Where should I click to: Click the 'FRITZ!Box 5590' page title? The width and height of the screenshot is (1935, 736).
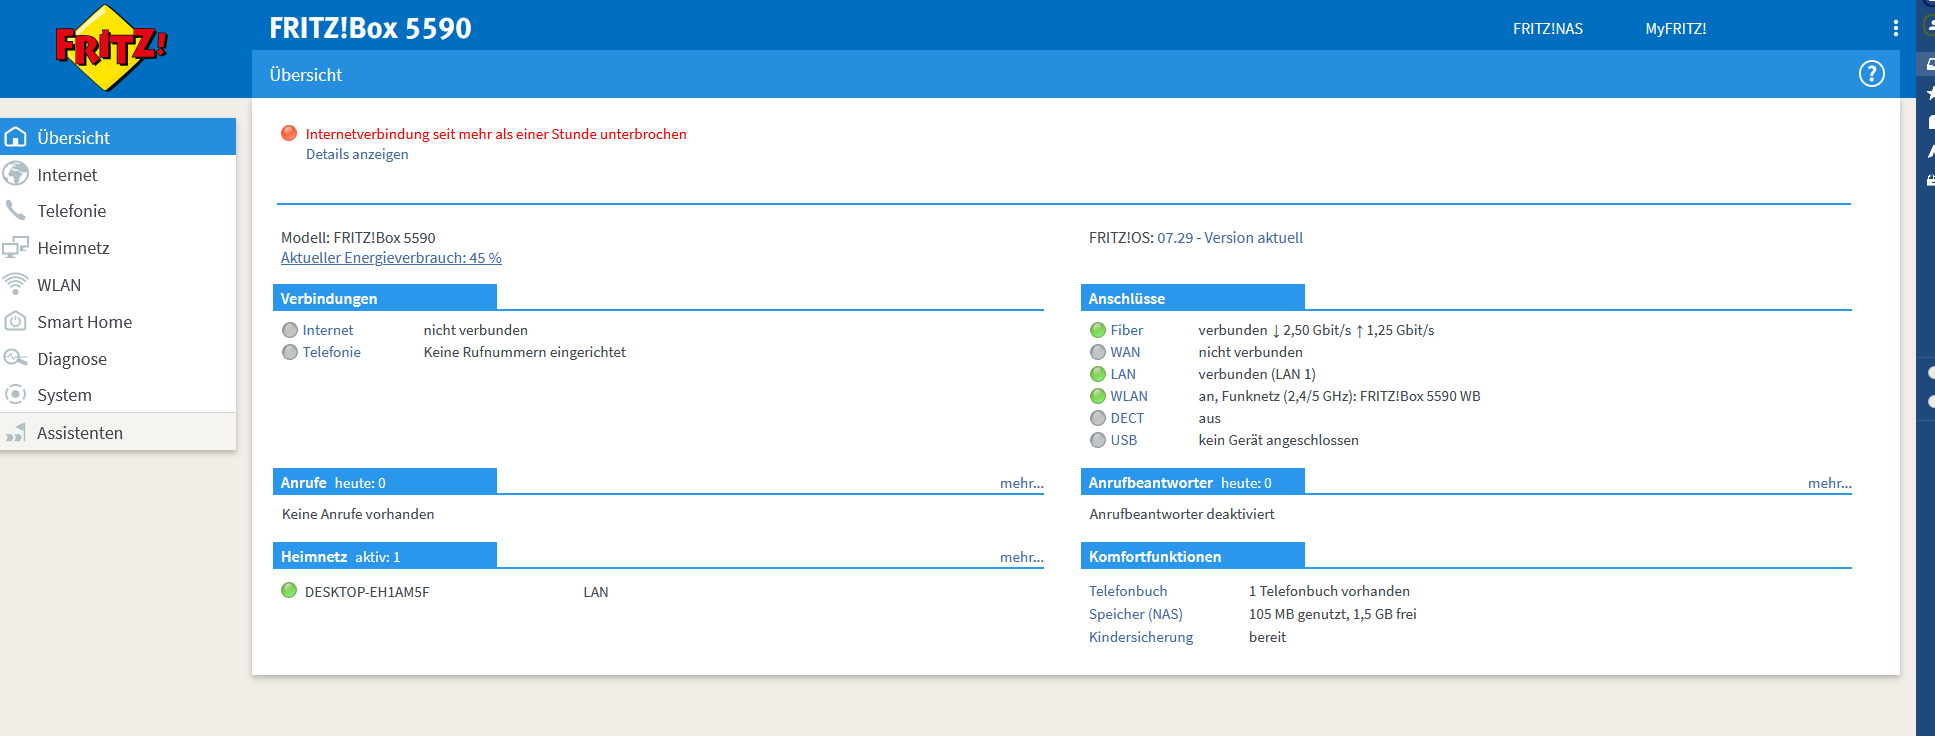[370, 28]
